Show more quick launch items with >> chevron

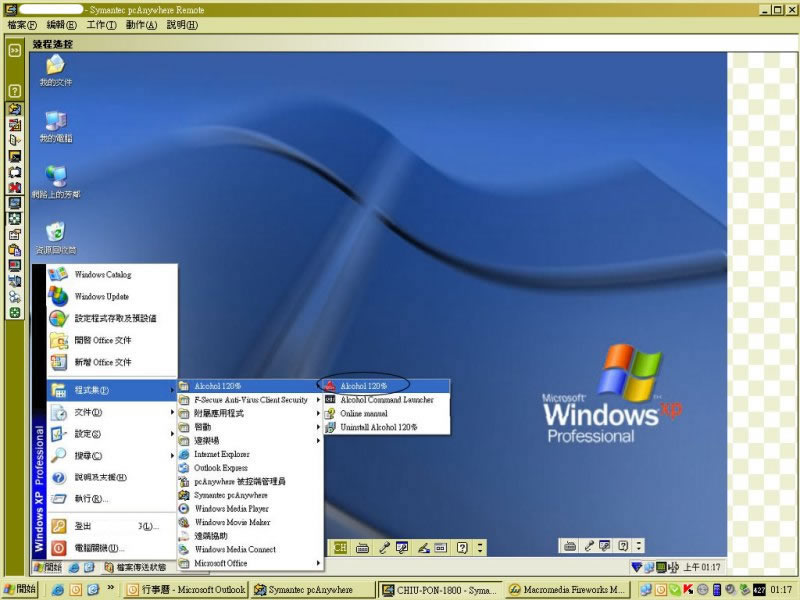click(x=110, y=588)
